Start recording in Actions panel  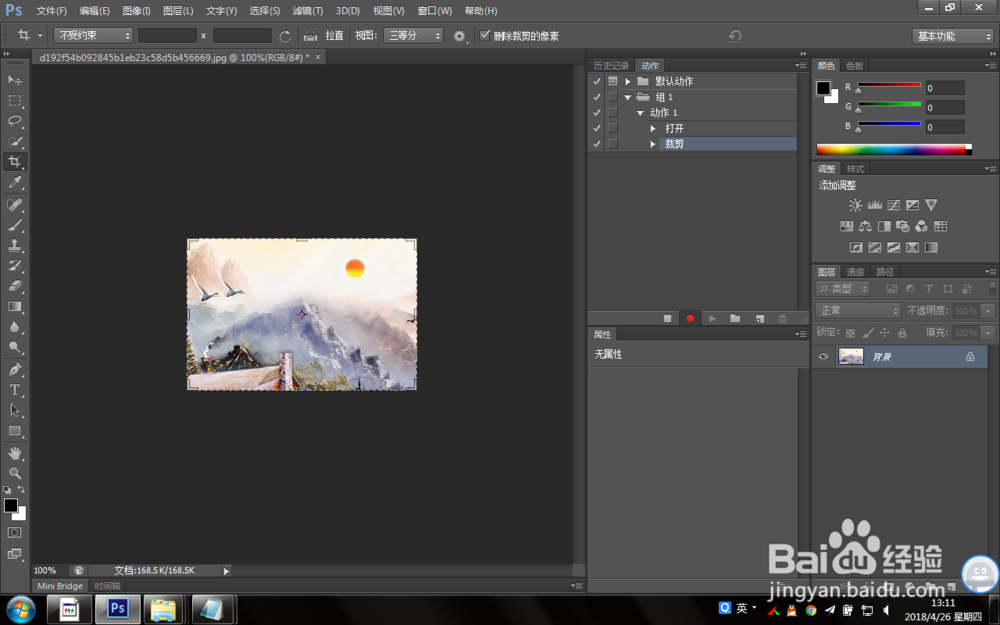click(x=690, y=318)
